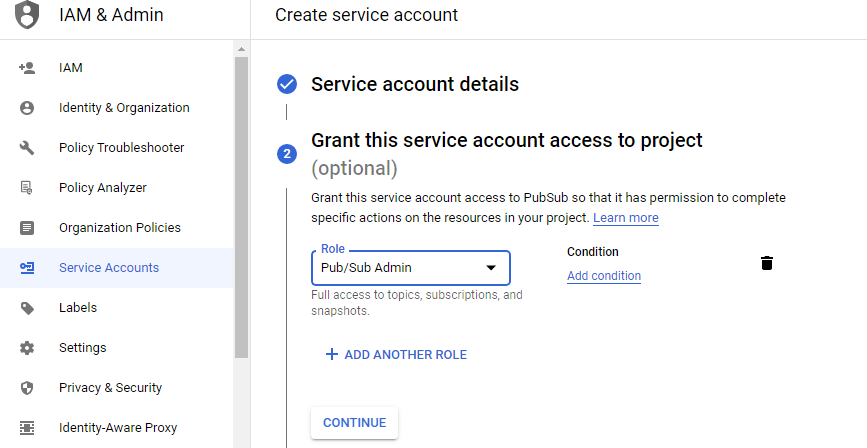867x448 pixels.
Task: Open the Learn more link
Action: [x=625, y=218]
